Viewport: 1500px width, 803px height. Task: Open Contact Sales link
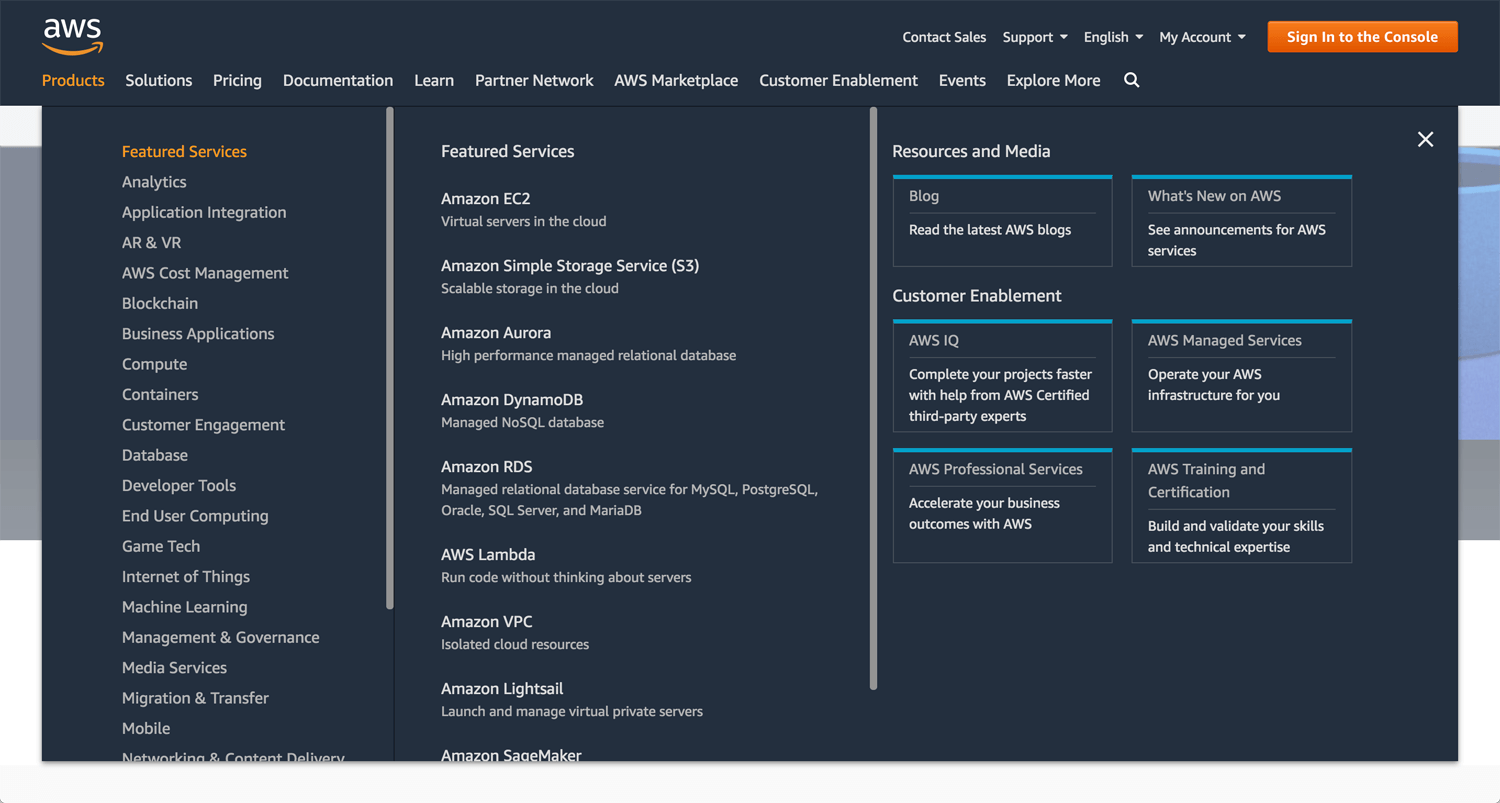click(x=944, y=37)
